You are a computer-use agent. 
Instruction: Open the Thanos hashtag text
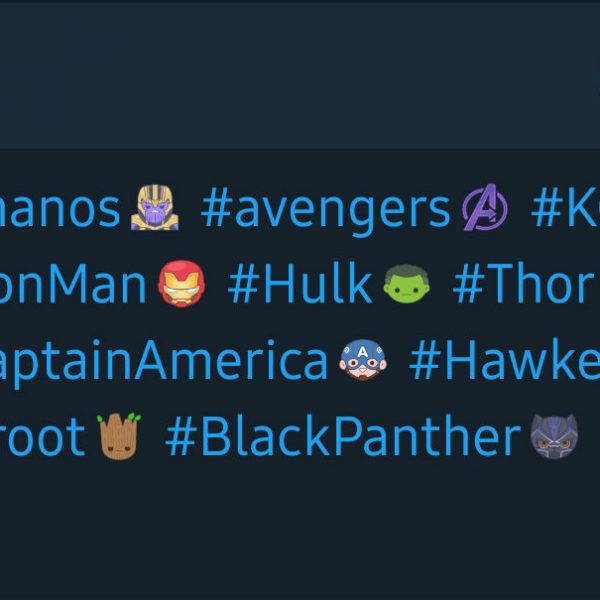[x=60, y=210]
